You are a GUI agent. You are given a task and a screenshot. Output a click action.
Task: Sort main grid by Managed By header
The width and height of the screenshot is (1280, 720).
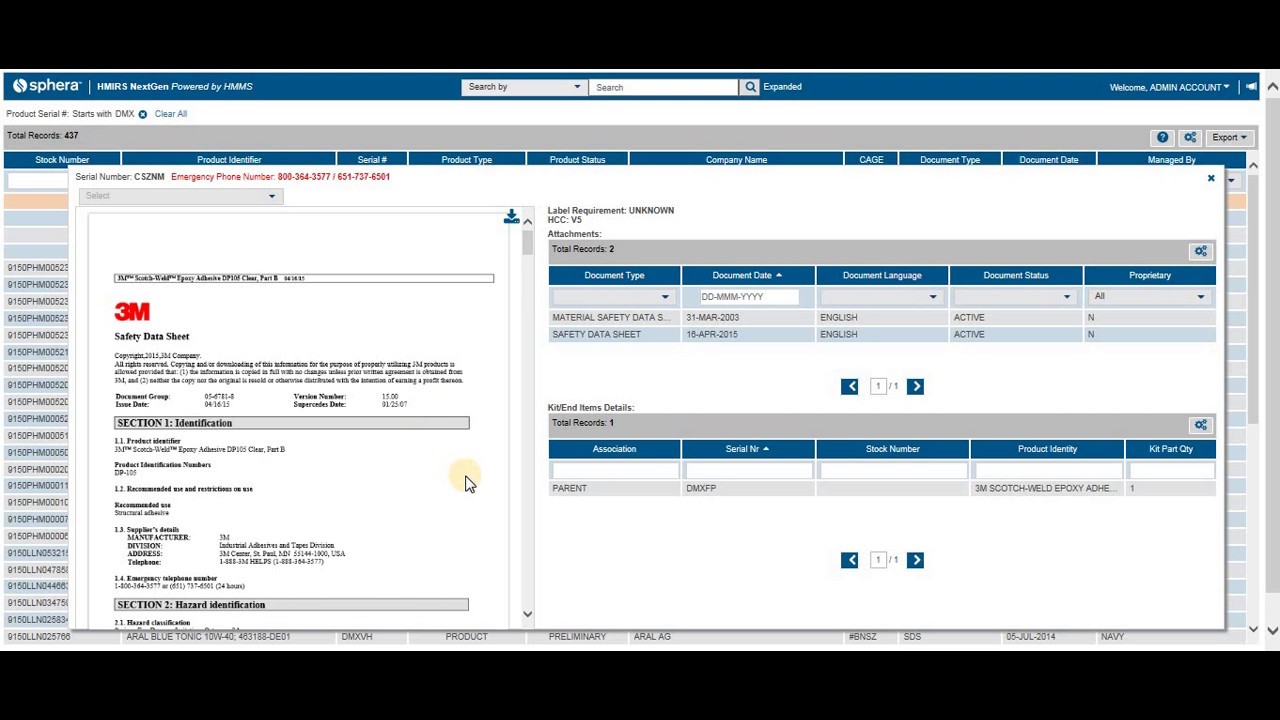click(1171, 160)
